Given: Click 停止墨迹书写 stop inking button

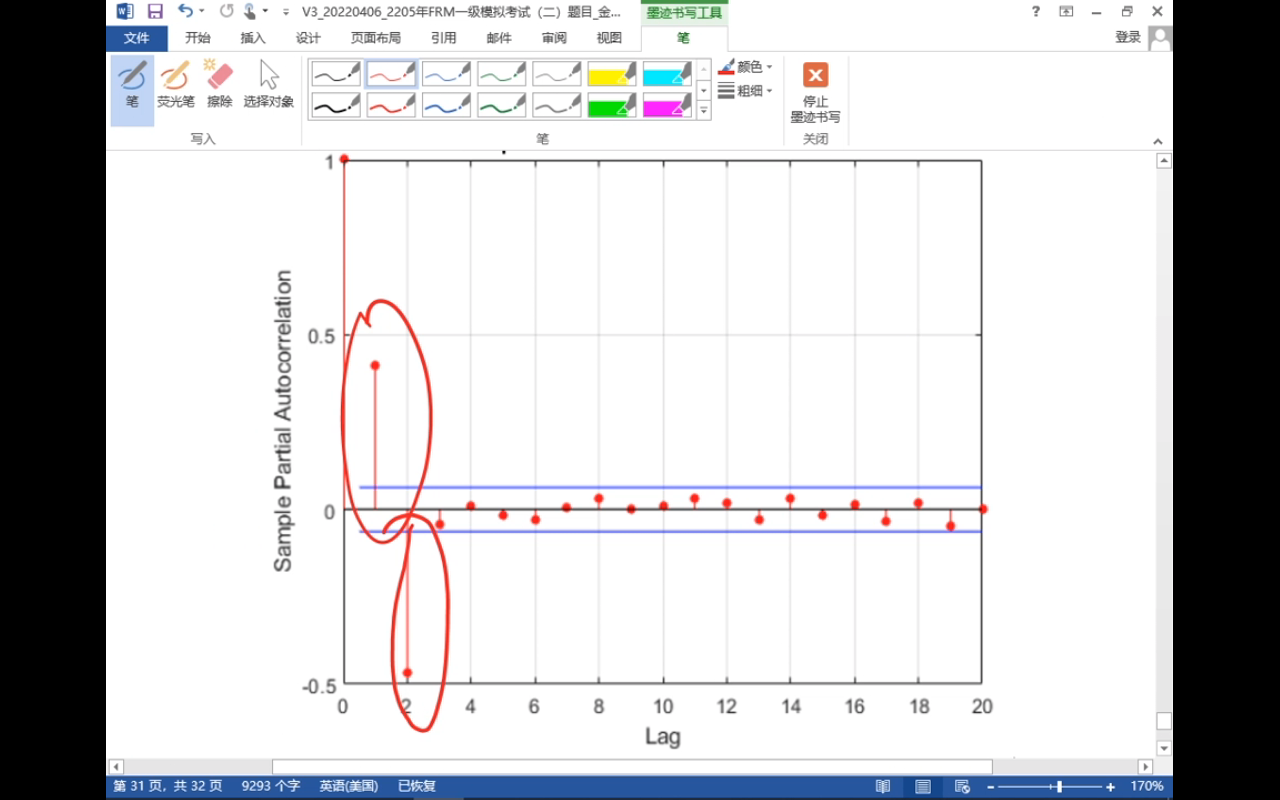Looking at the screenshot, I should coord(815,90).
